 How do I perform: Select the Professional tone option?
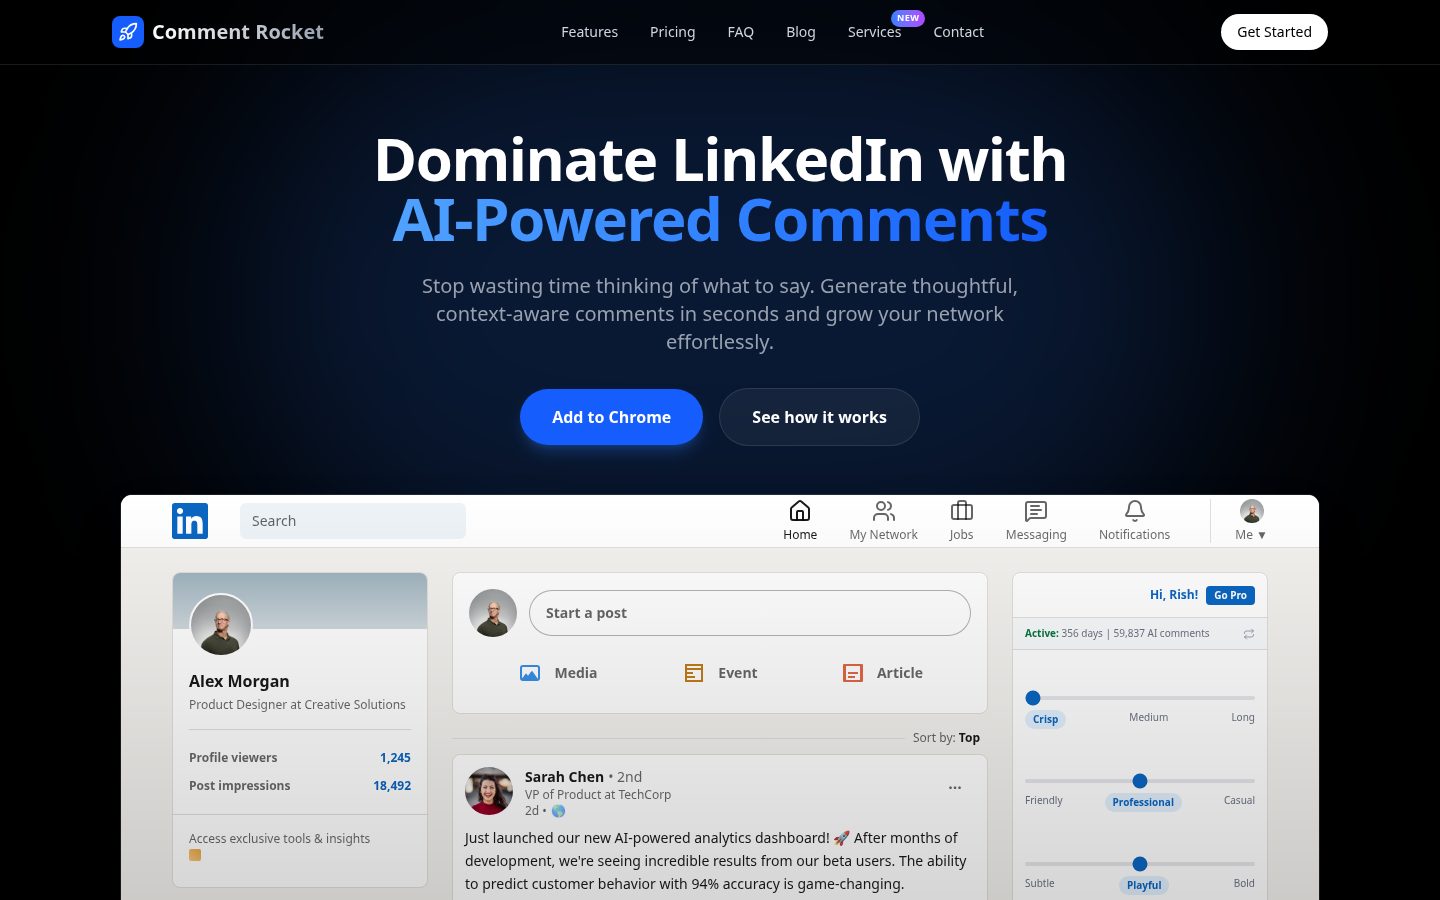(x=1143, y=802)
